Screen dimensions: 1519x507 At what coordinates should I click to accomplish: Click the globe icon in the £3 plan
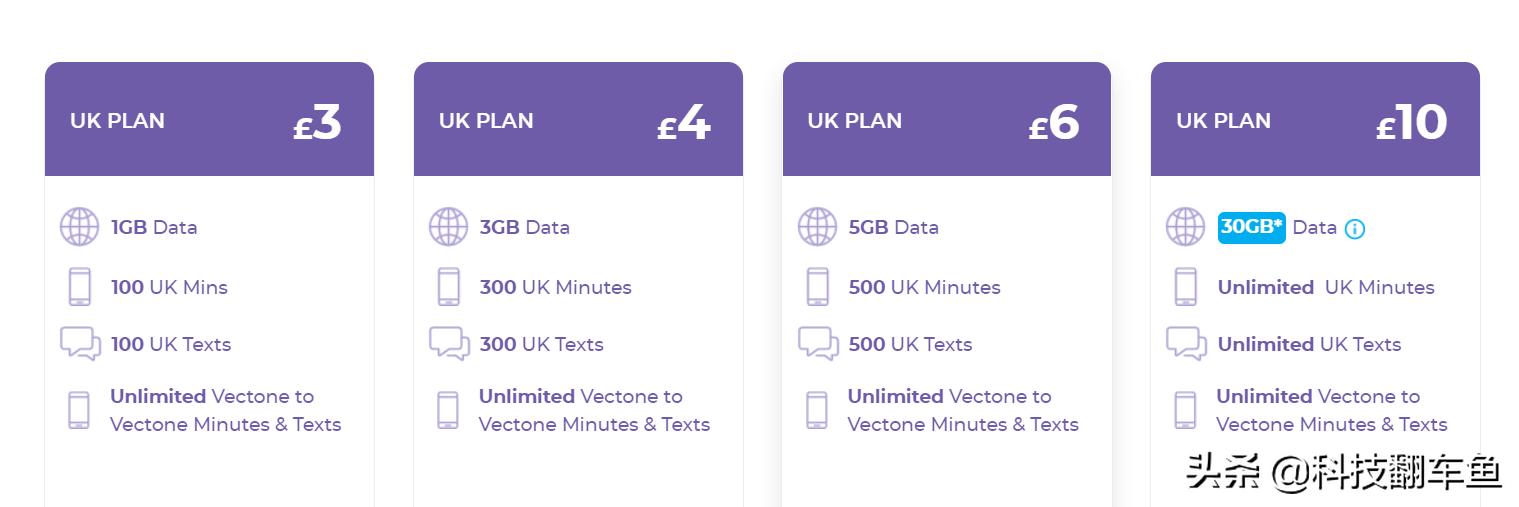click(x=79, y=227)
